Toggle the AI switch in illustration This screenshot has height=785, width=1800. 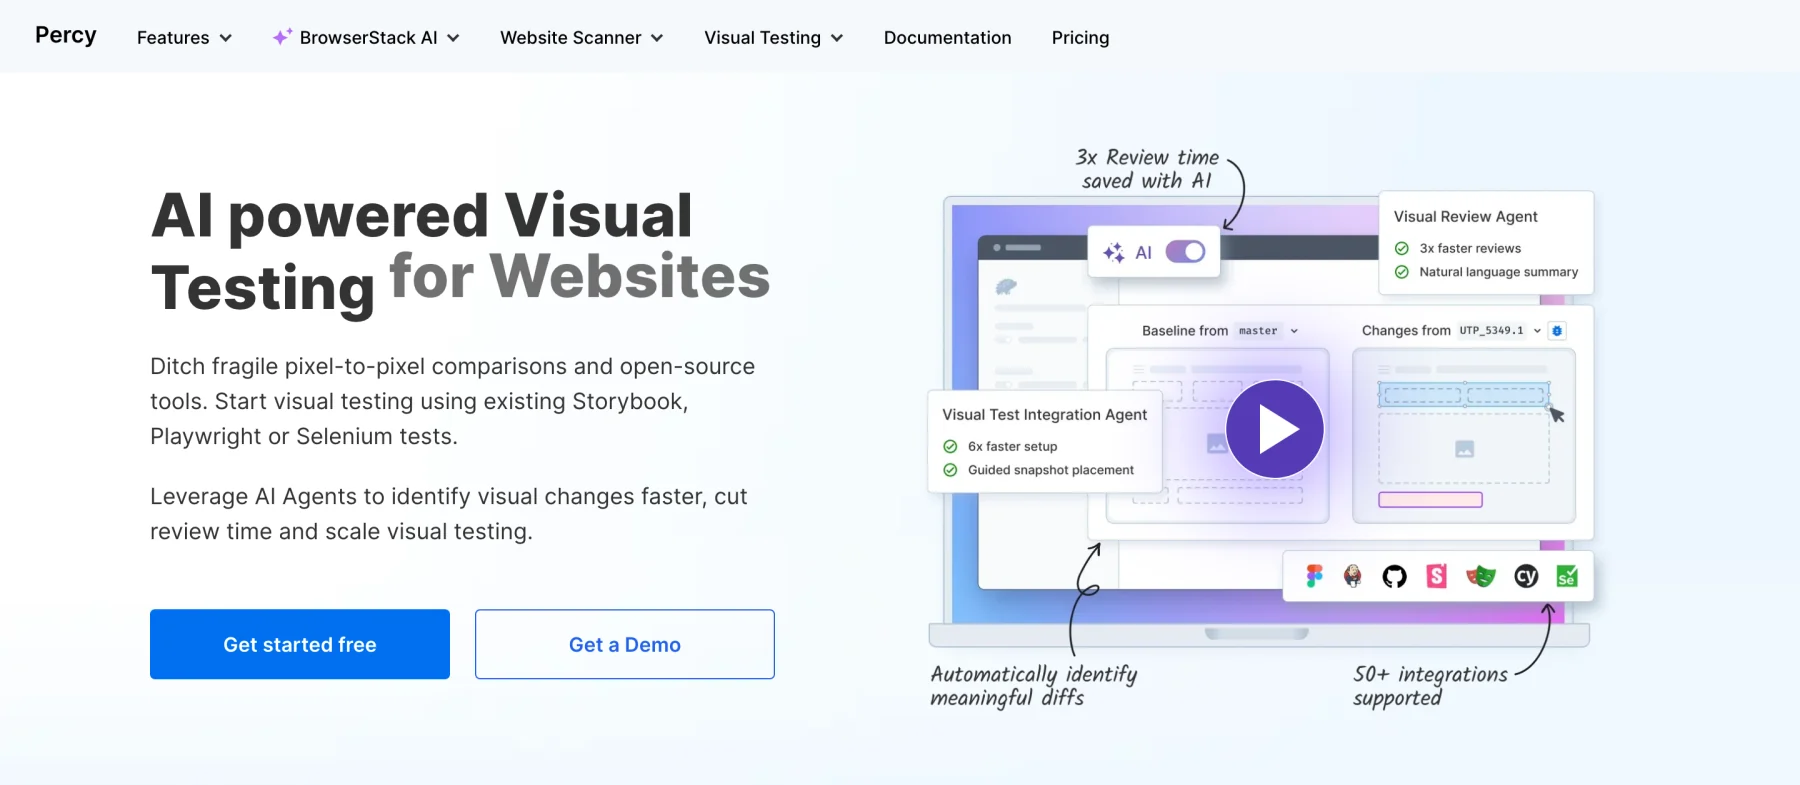click(1186, 252)
